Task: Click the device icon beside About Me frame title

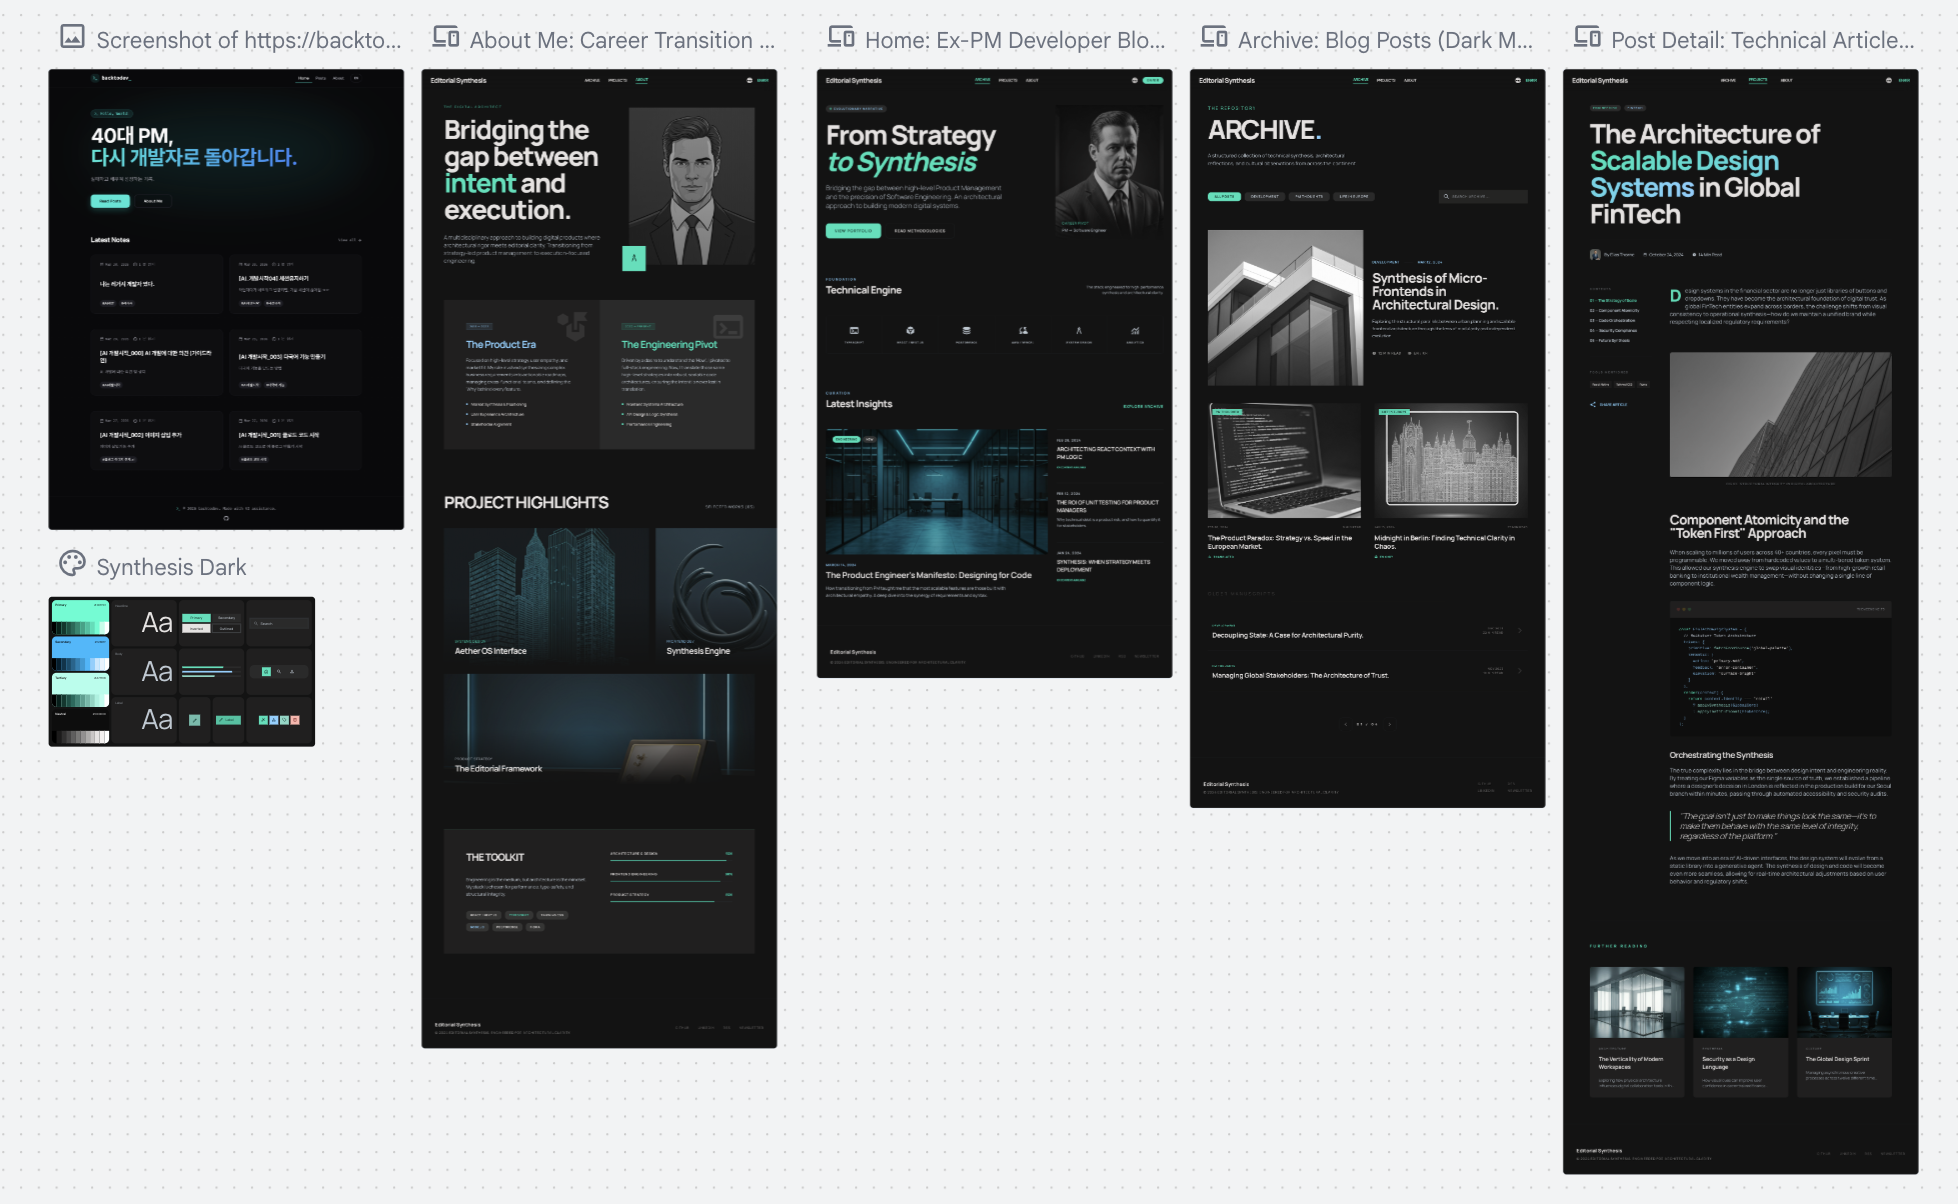Action: [446, 37]
